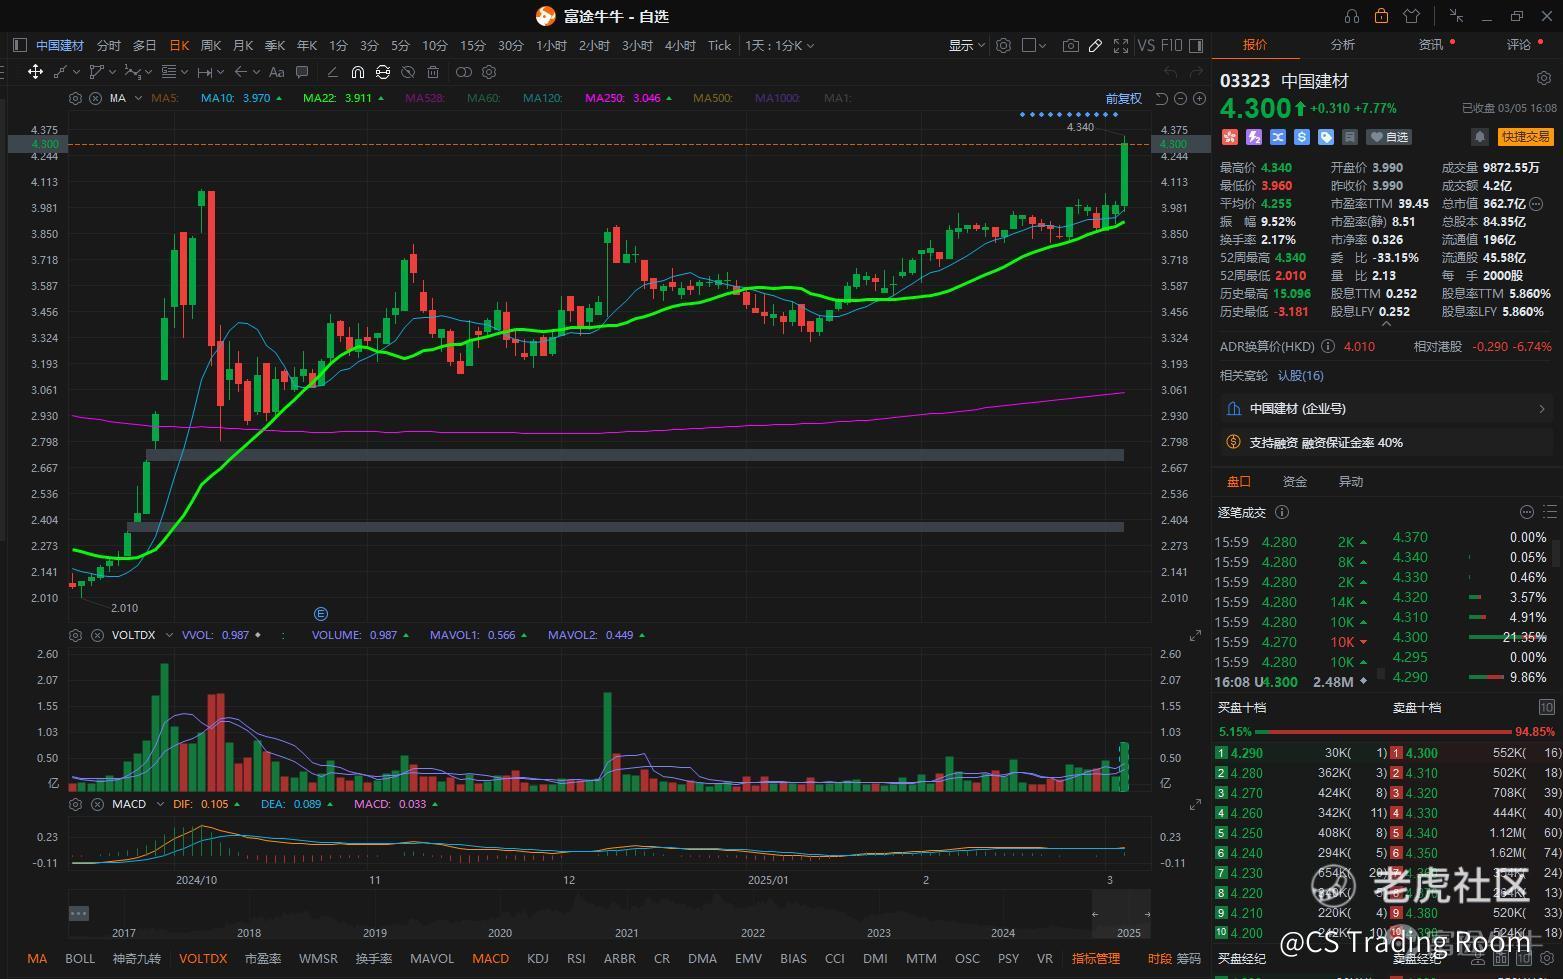Open stock quote panel settings gear
The width and height of the screenshot is (1563, 979).
click(1543, 78)
